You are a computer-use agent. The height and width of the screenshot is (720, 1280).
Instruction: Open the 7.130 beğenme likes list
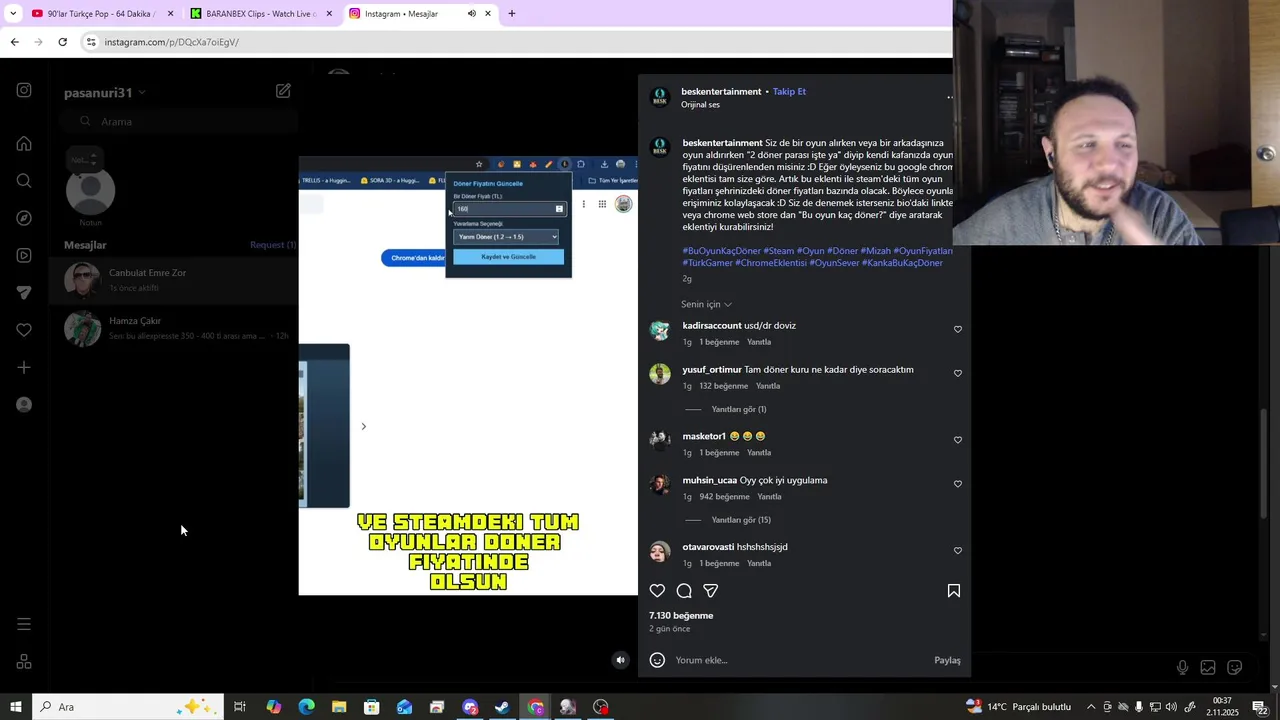[x=681, y=616]
